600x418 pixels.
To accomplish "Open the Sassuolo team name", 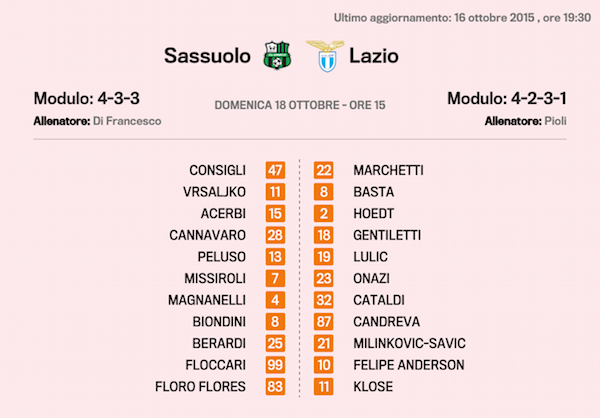I will pyautogui.click(x=209, y=56).
